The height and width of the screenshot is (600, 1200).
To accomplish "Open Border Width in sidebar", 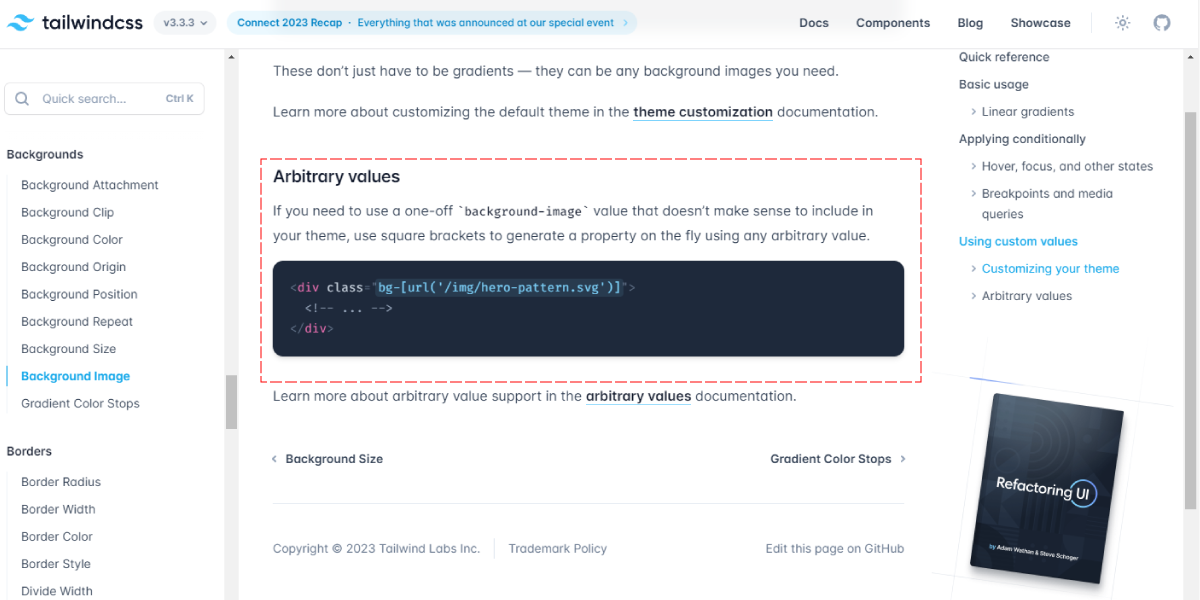I will point(58,509).
